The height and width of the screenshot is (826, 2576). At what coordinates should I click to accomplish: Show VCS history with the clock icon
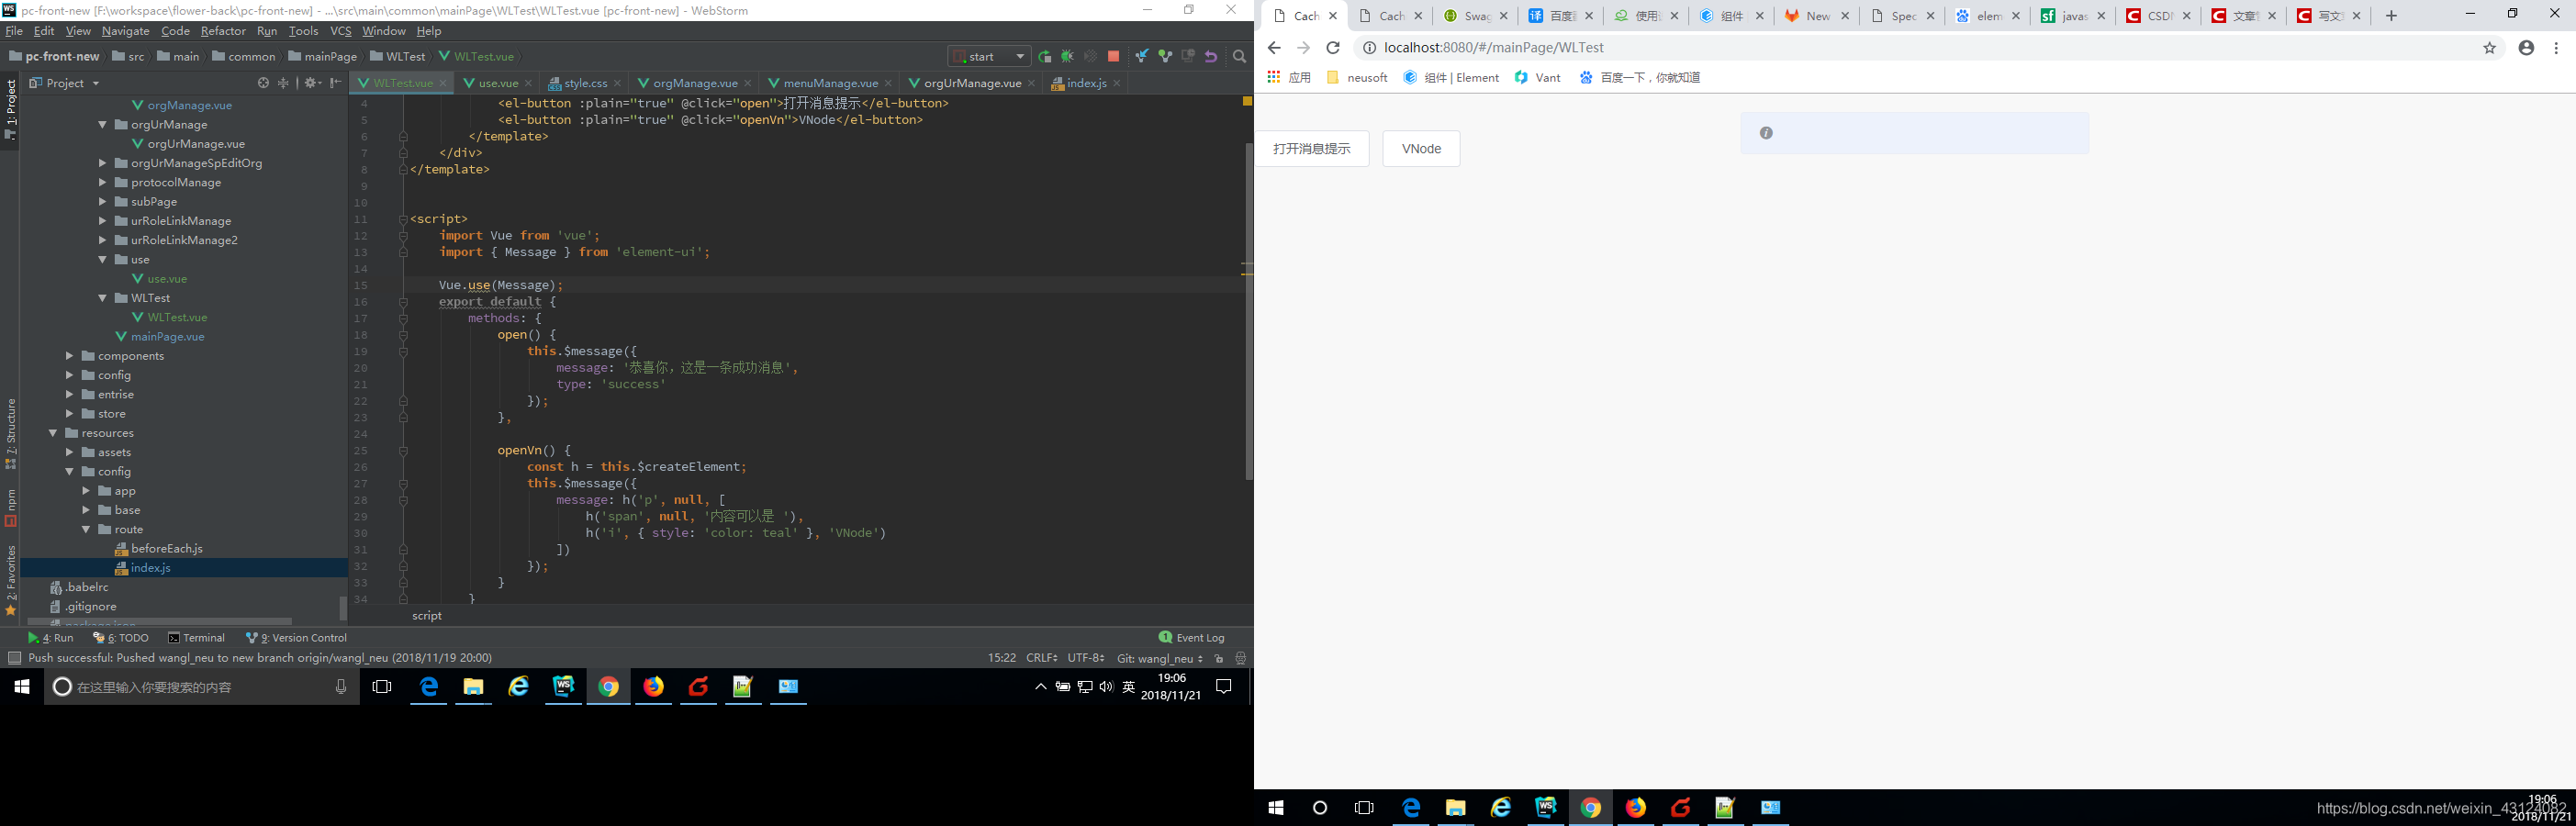point(1188,57)
